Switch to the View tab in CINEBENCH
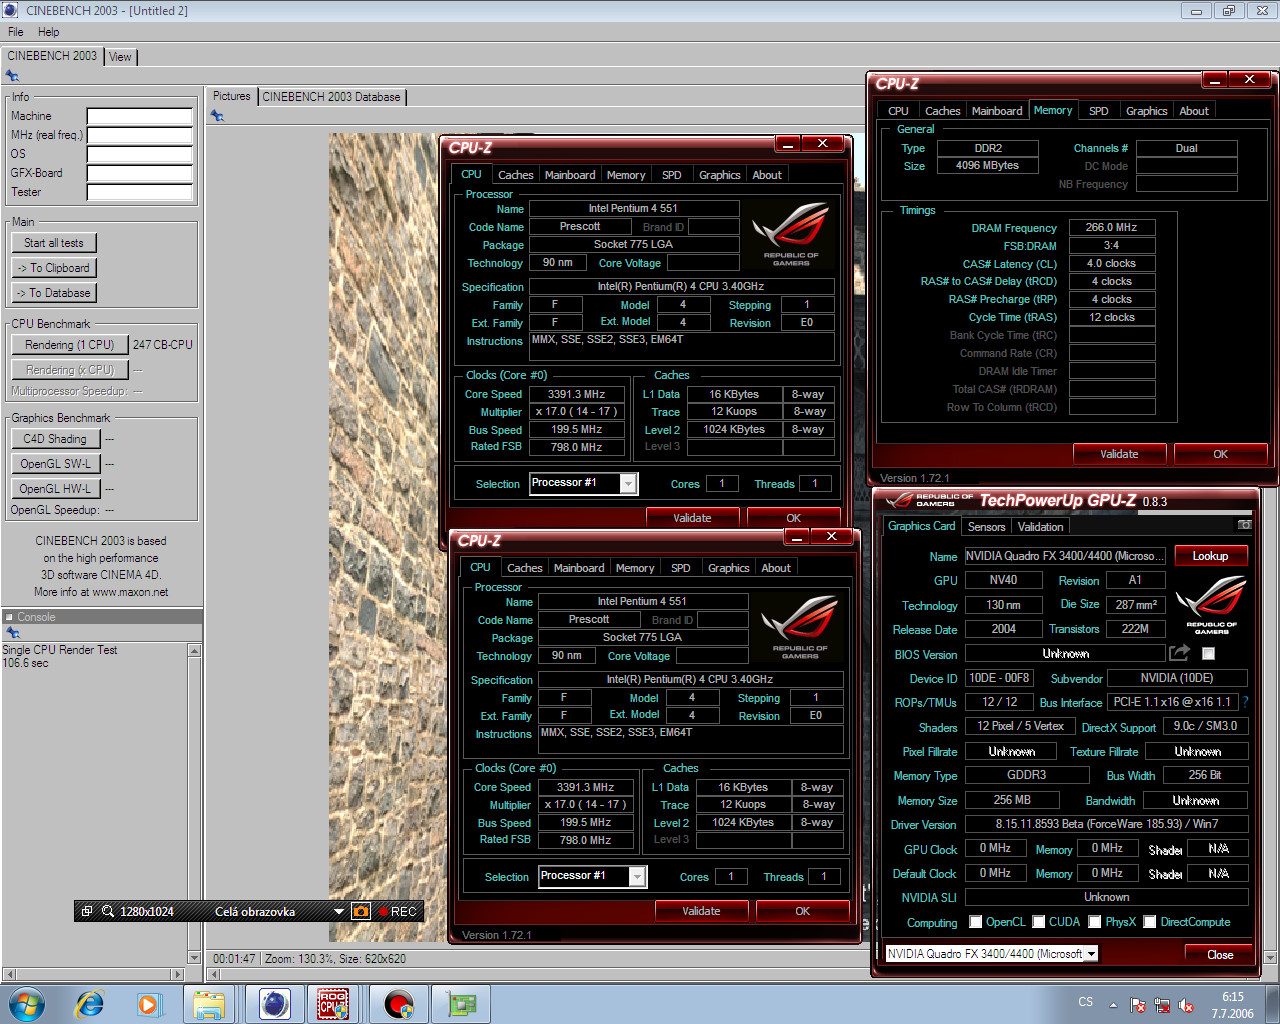 coord(120,57)
